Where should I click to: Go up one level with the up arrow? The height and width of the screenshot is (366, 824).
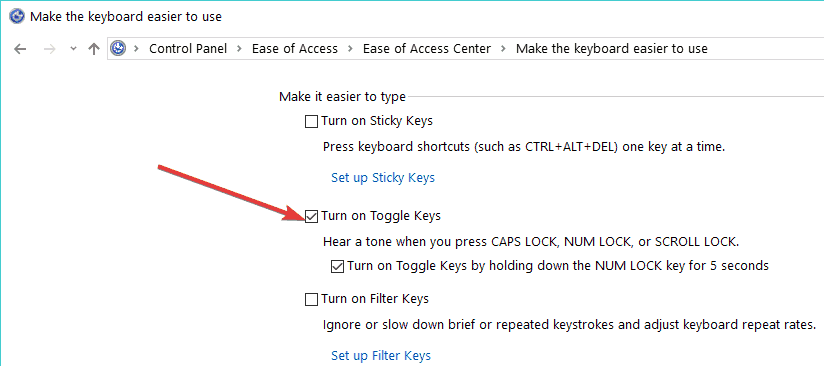click(x=94, y=49)
